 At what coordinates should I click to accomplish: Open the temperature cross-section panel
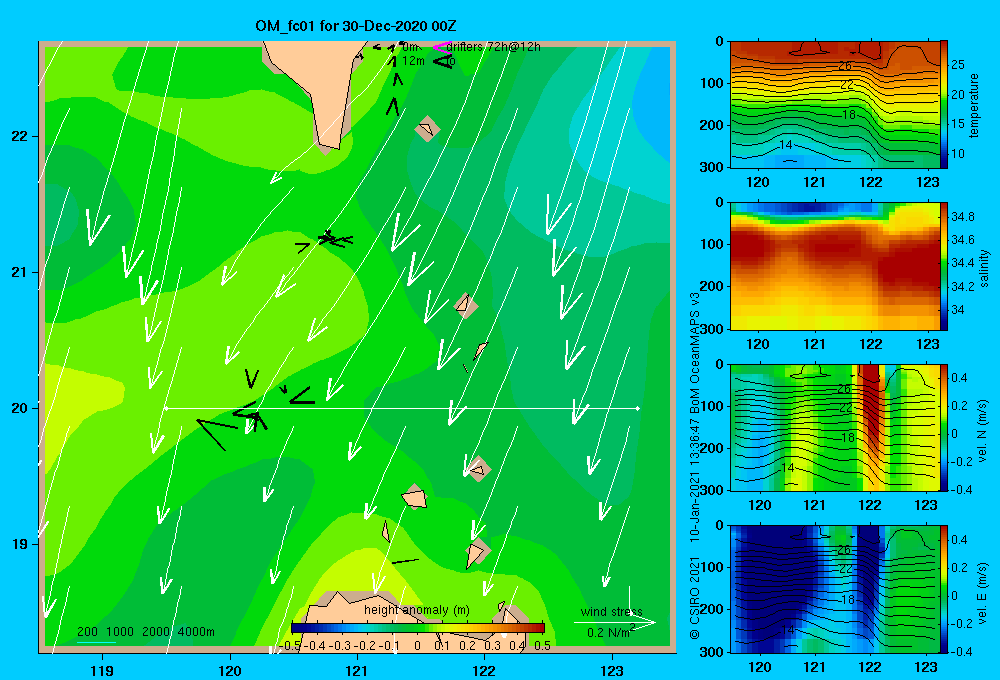tap(834, 105)
